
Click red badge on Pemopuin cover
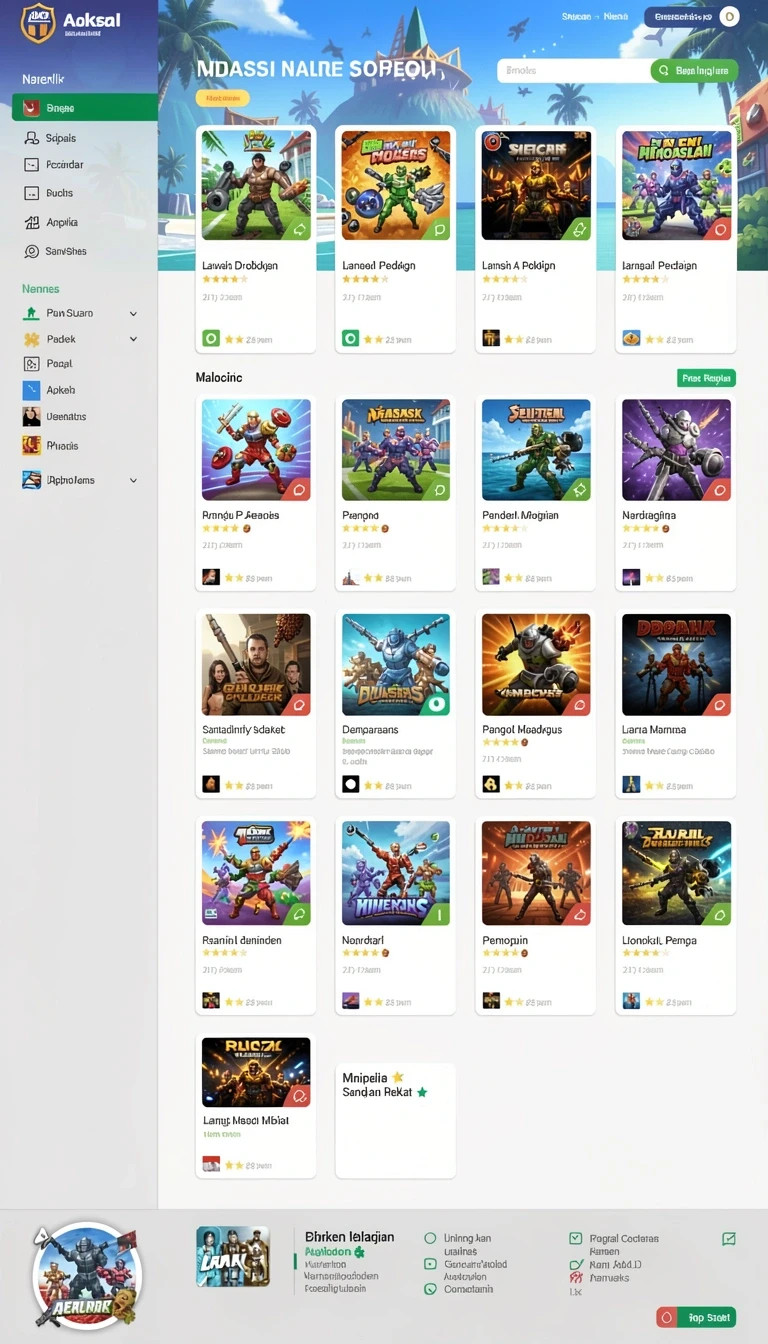coord(579,913)
